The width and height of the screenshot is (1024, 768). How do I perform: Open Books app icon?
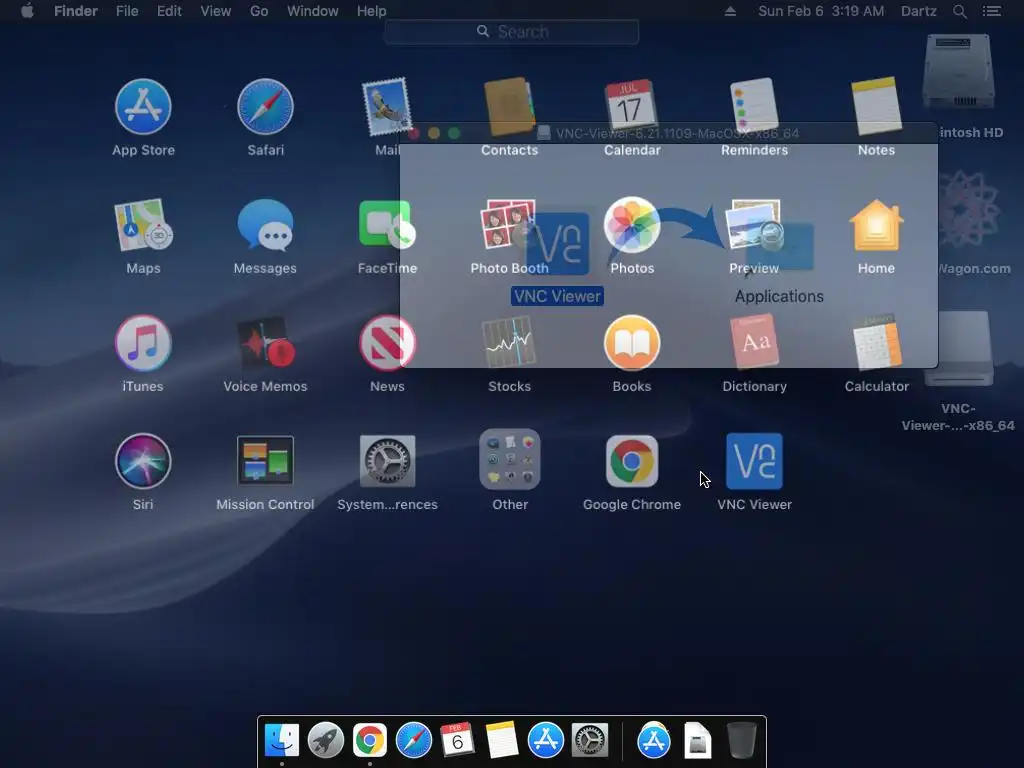pos(632,343)
